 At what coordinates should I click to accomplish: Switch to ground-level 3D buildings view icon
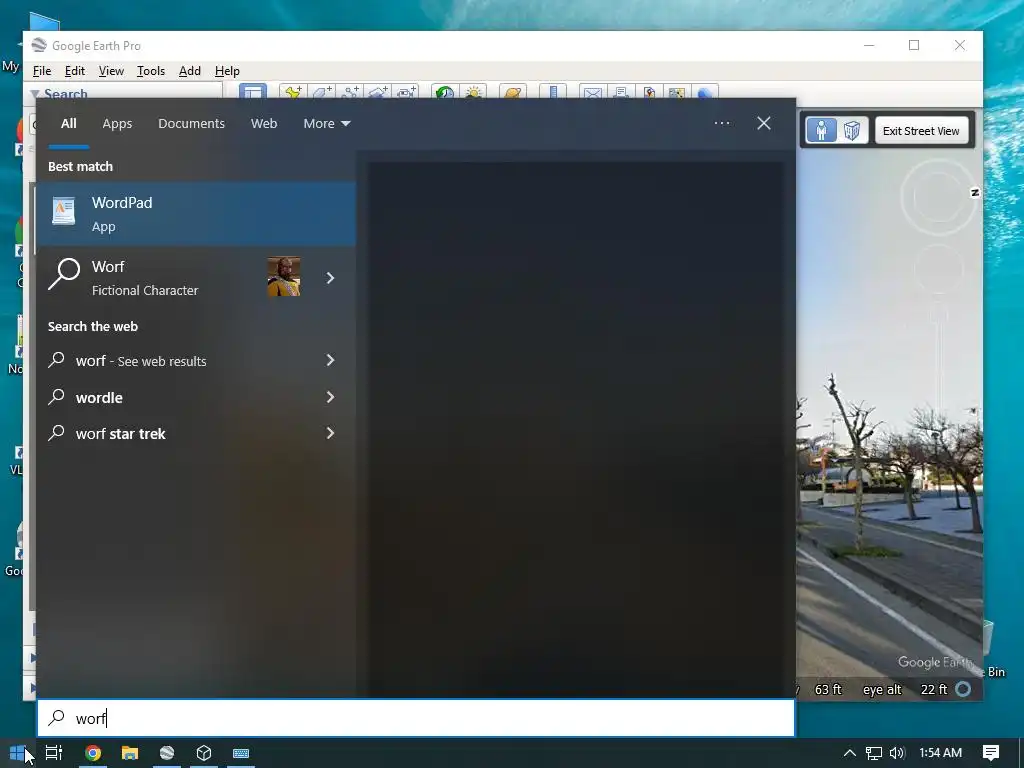tap(852, 131)
